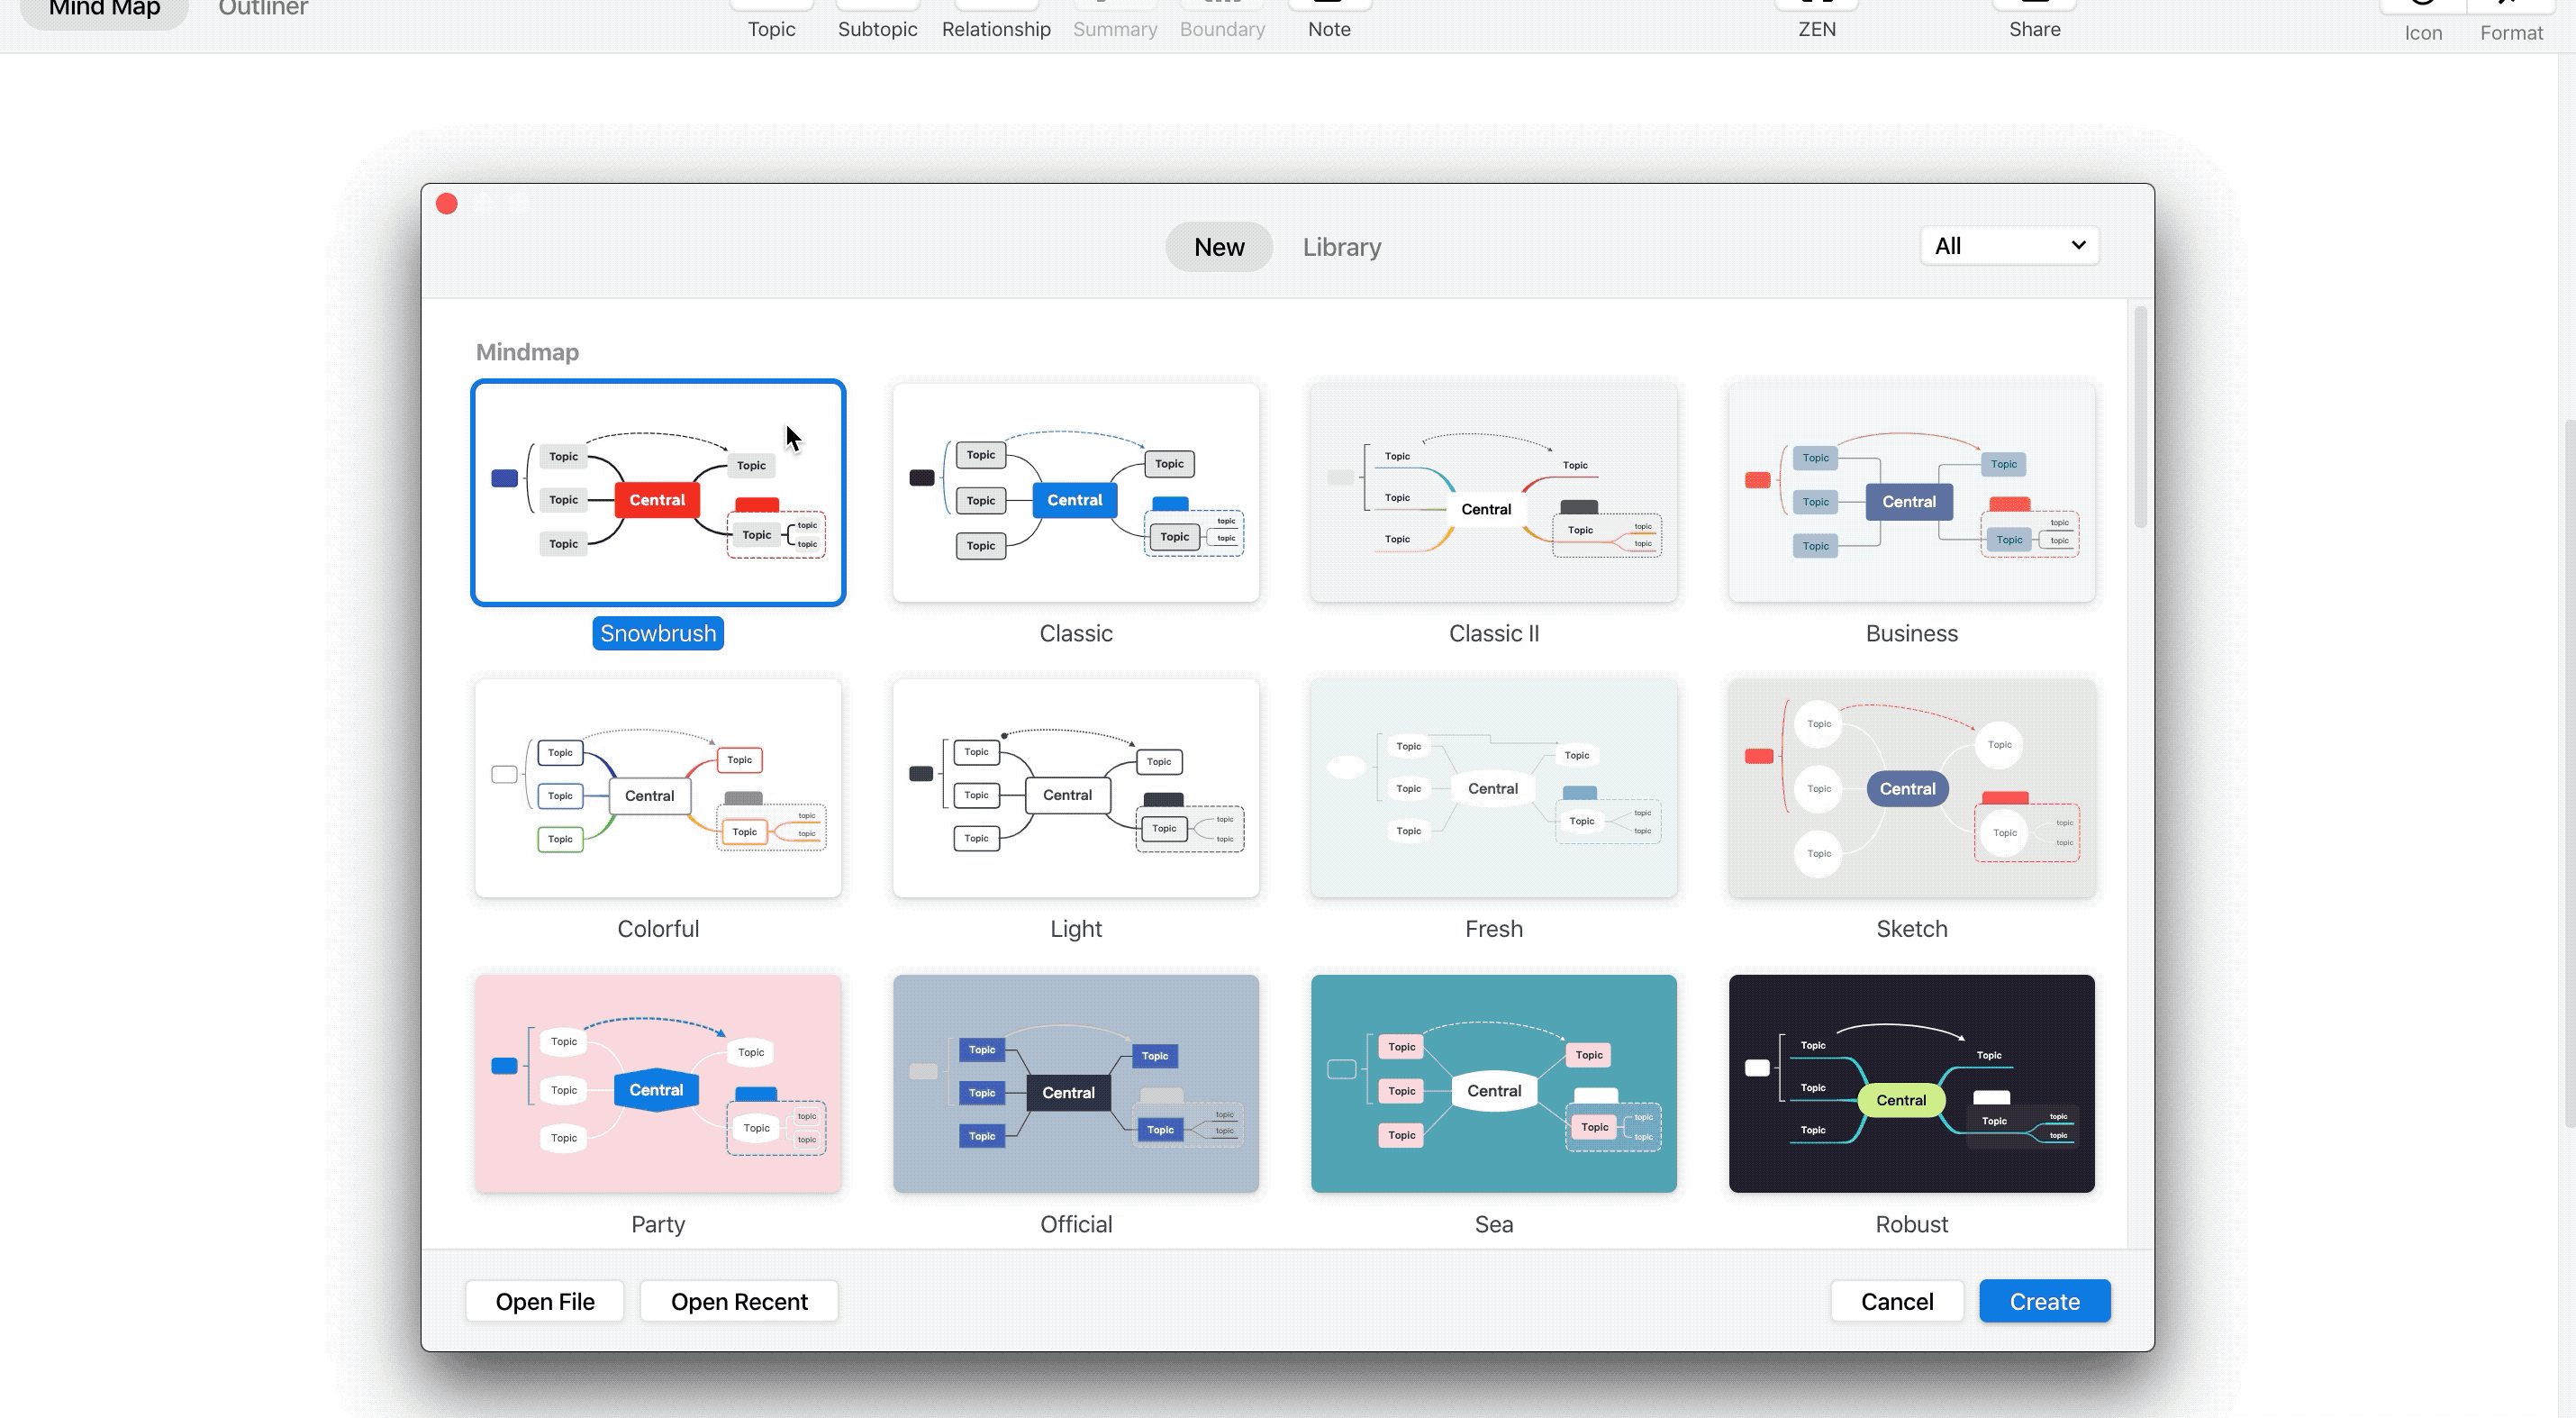Select the teal Sea template
Screen dimensions: 2576x1418
[1493, 1083]
